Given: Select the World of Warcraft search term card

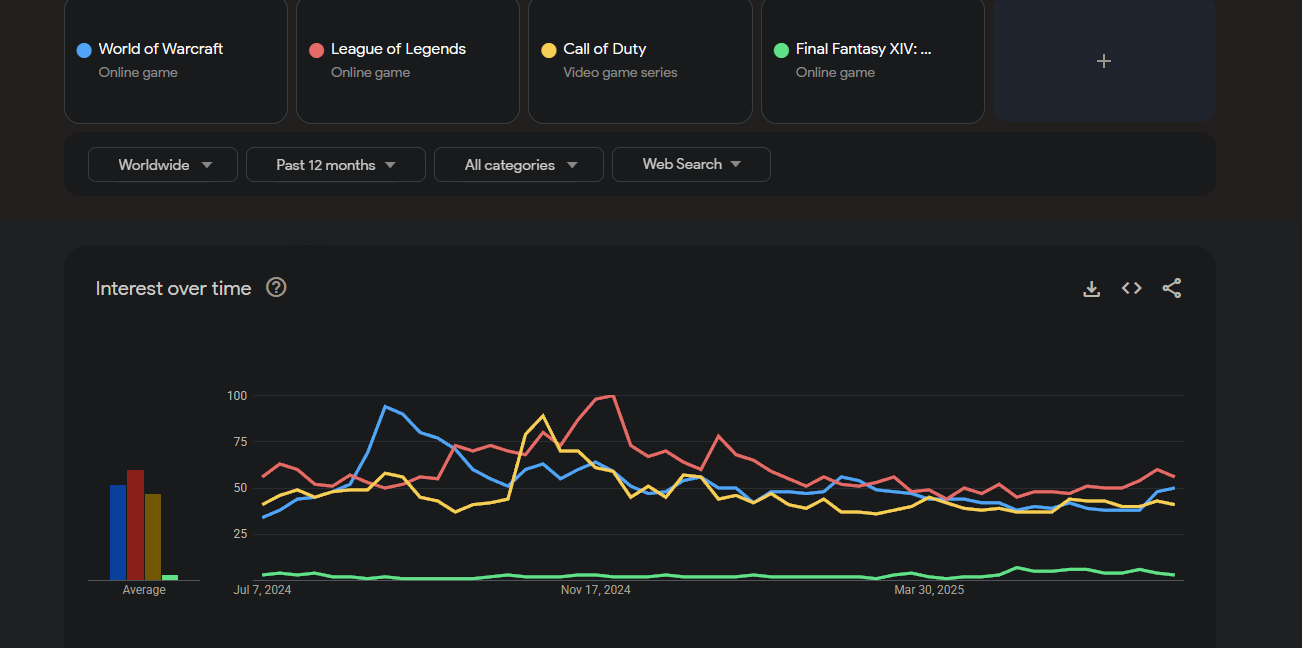Looking at the screenshot, I should (176, 61).
